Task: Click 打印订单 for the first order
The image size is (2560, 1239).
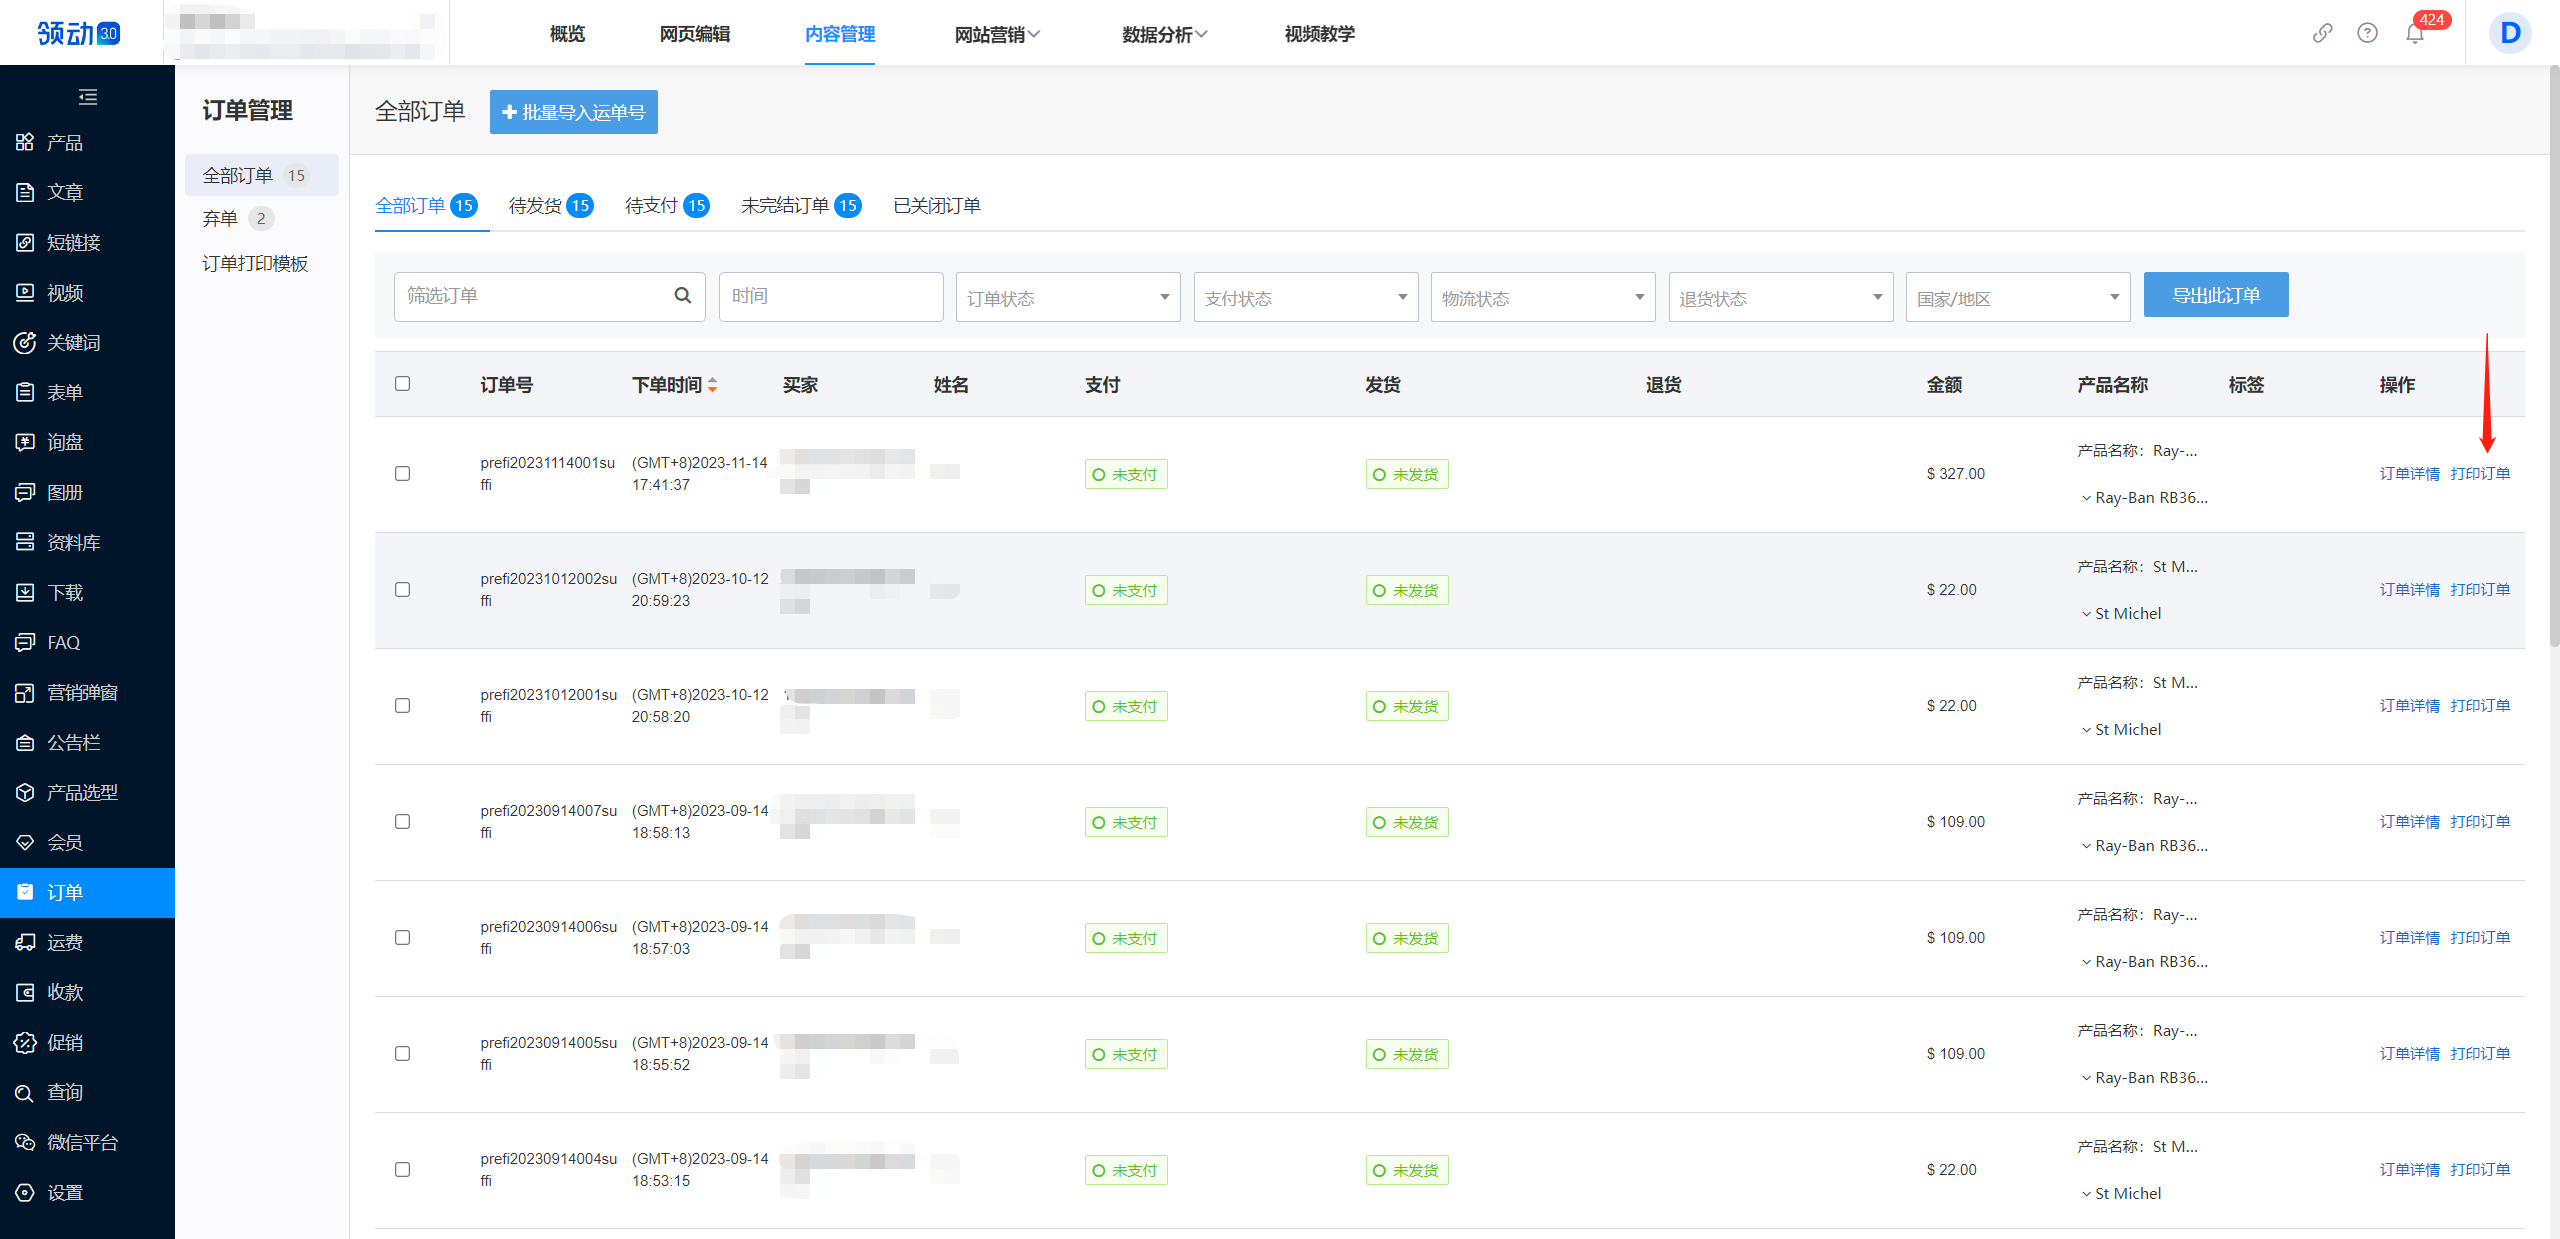Action: pyautogui.click(x=2480, y=474)
